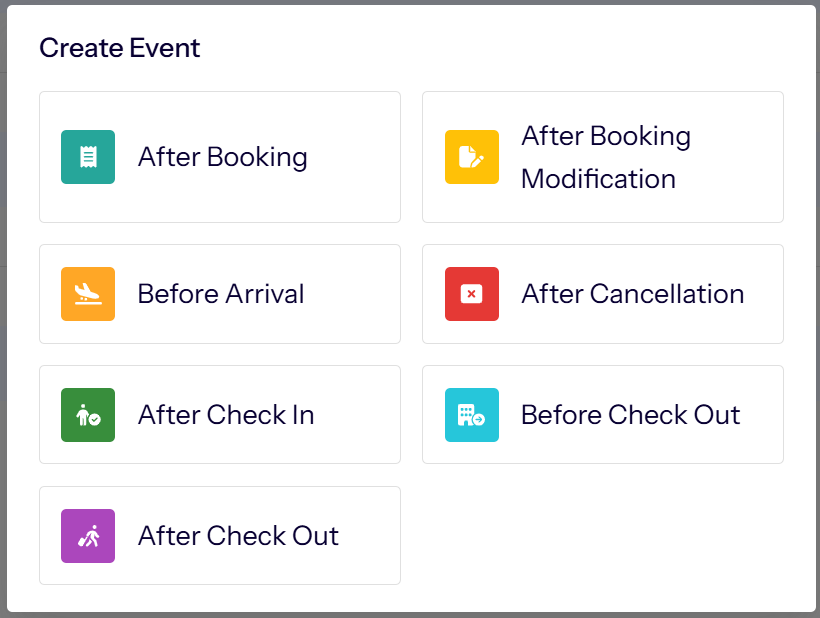Click the orange airplane landing icon
The height and width of the screenshot is (618, 820).
[88, 294]
